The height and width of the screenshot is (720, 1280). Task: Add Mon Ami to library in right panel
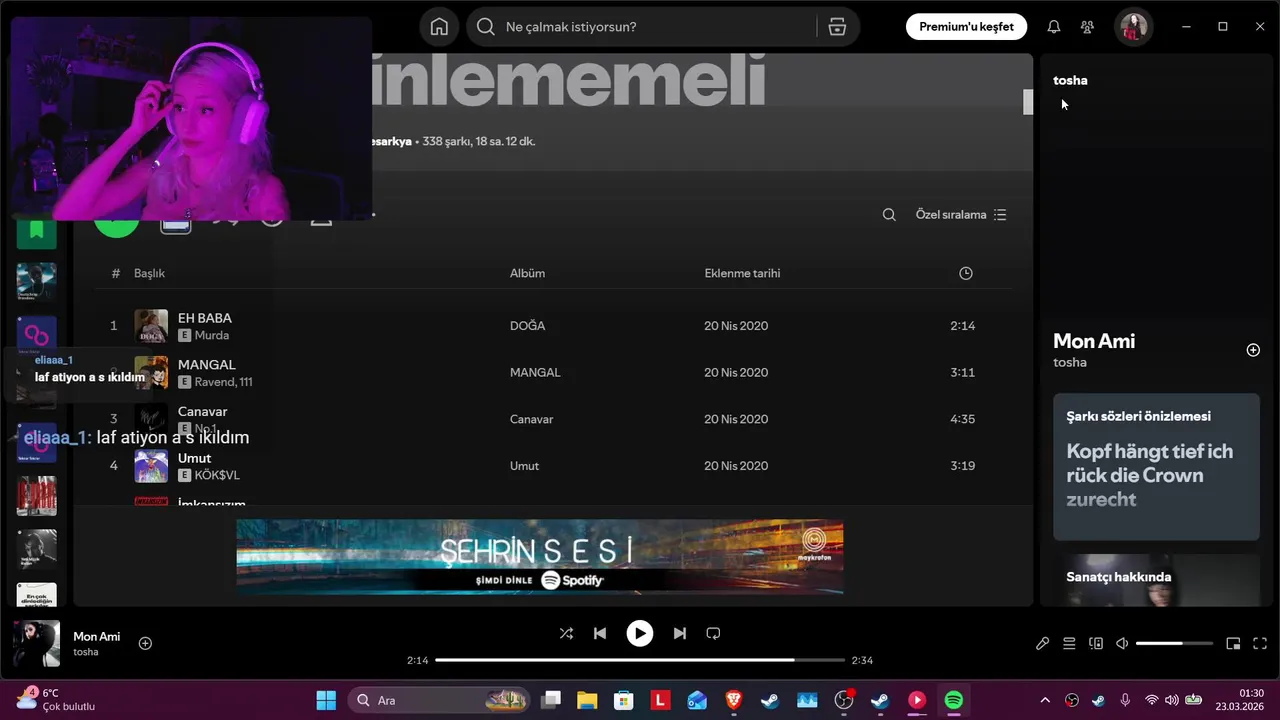[x=1253, y=350]
